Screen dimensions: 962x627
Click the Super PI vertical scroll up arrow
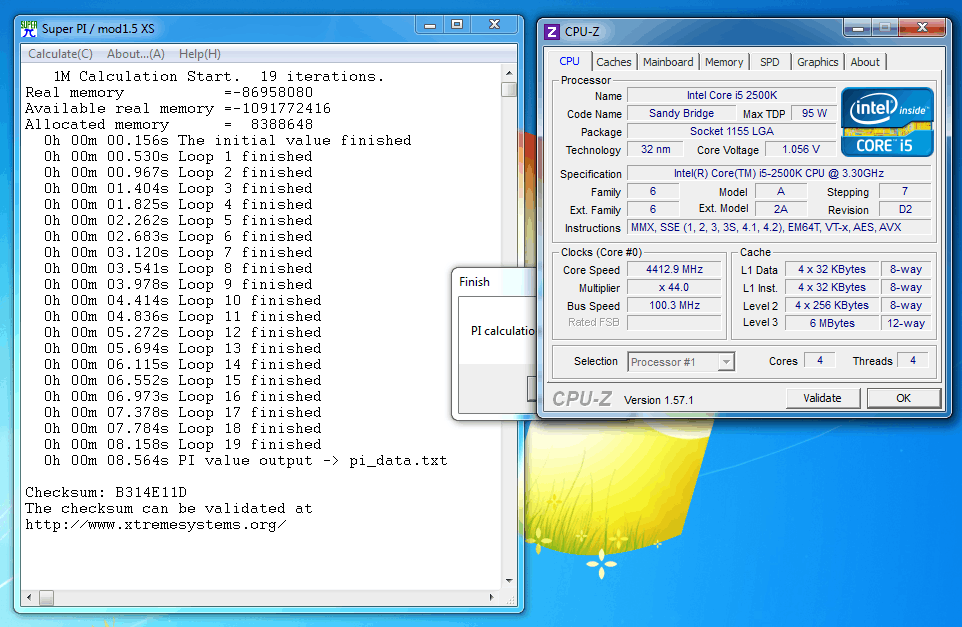click(509, 73)
